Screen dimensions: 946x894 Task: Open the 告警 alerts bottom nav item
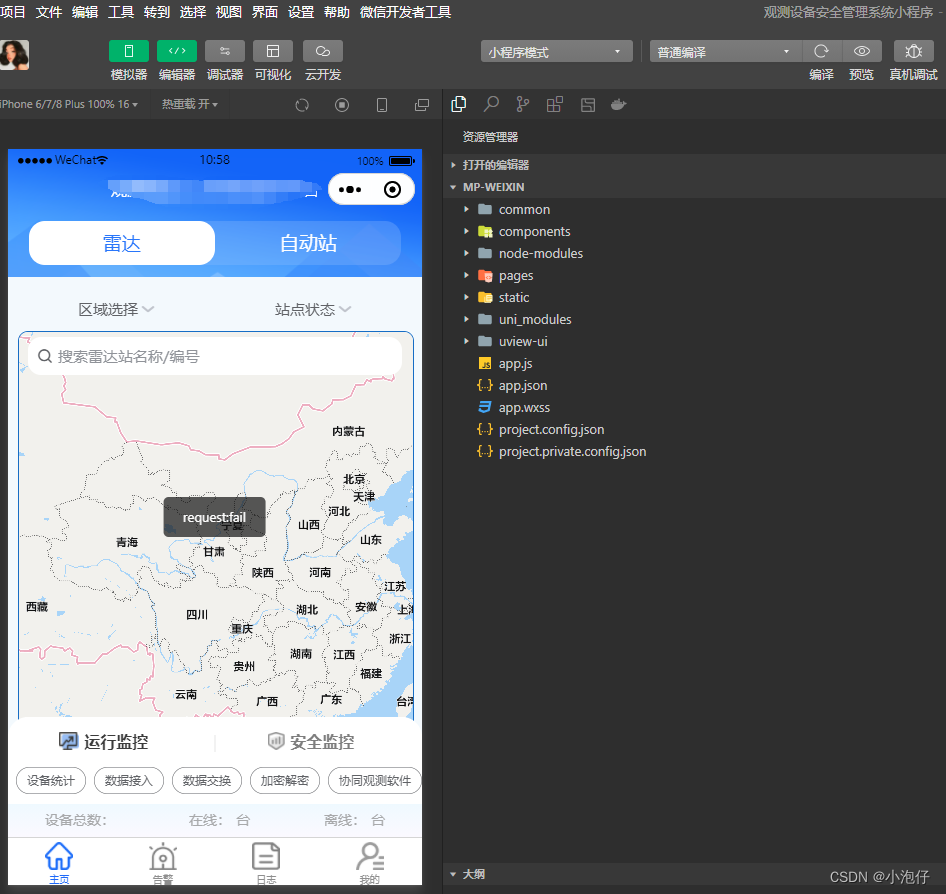161,862
